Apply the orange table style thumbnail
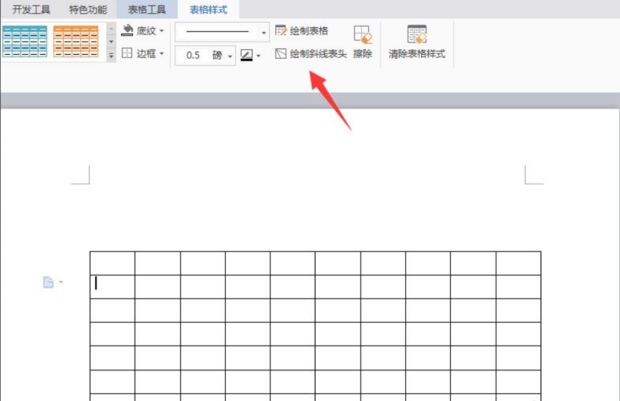The image size is (620, 401). [x=76, y=41]
